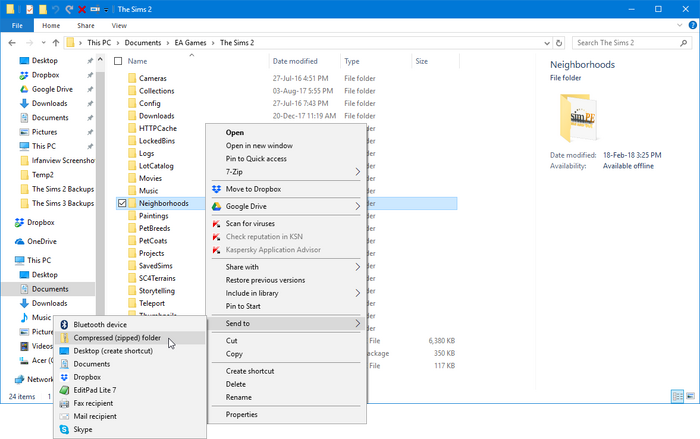Go up one level with up arrow
700x439 pixels.
pos(56,43)
